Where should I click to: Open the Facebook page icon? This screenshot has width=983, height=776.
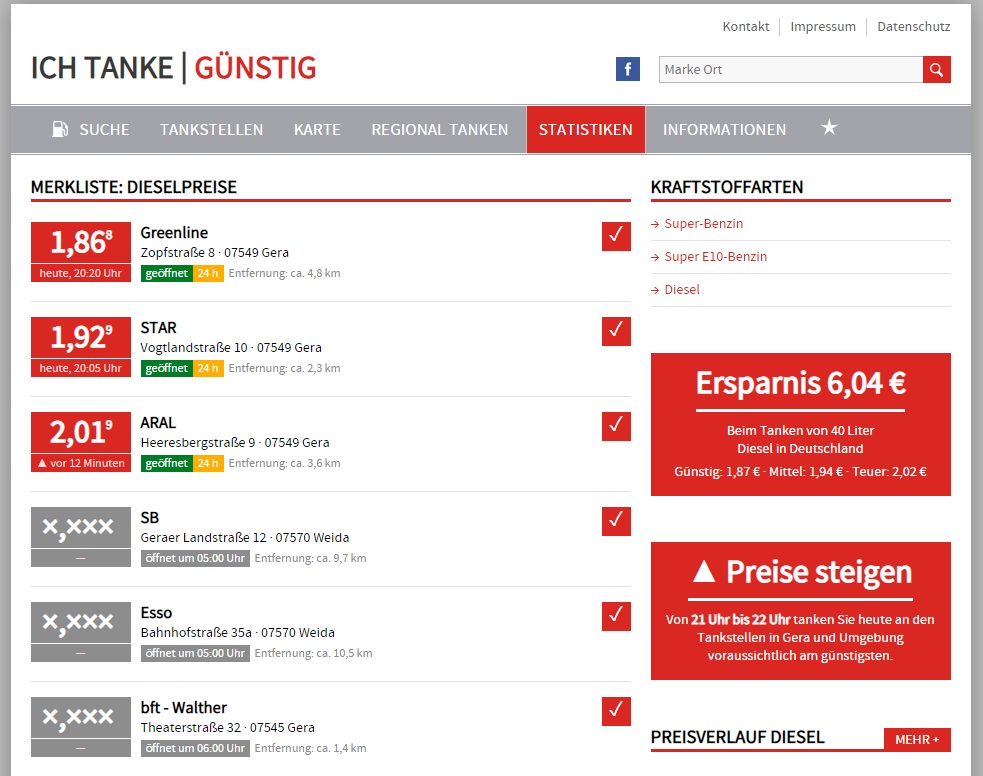(628, 69)
